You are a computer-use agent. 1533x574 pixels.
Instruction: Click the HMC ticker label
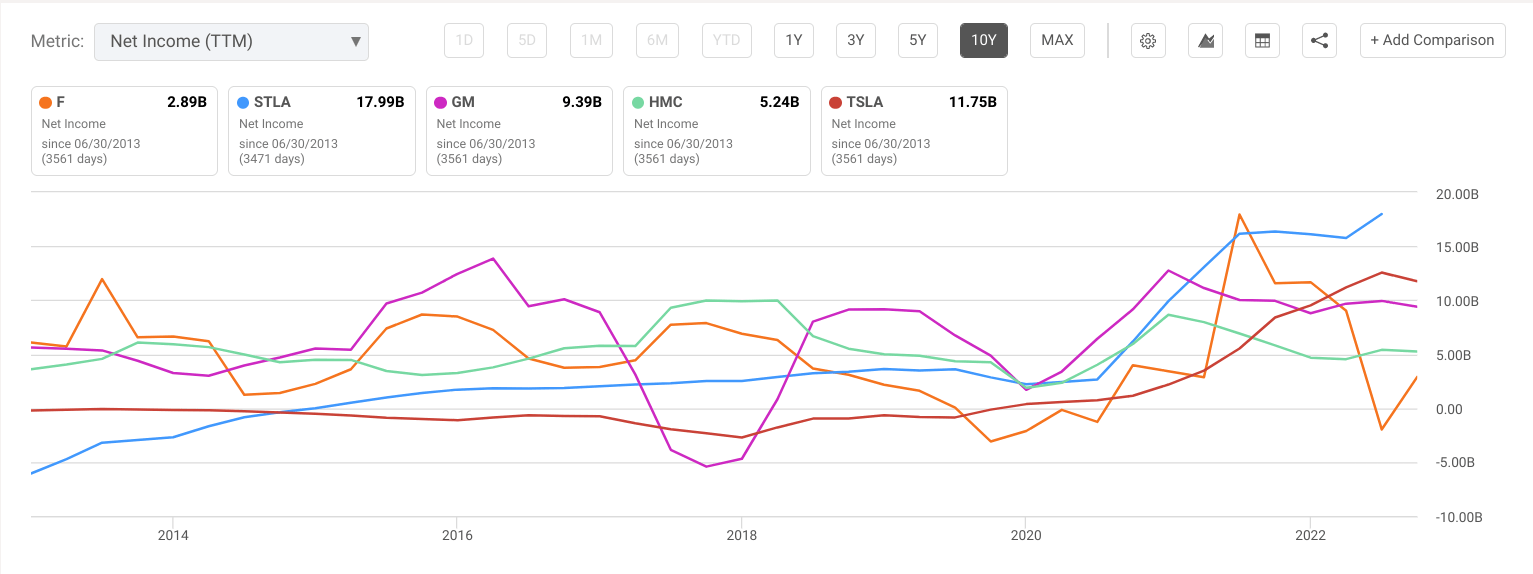pyautogui.click(x=667, y=102)
